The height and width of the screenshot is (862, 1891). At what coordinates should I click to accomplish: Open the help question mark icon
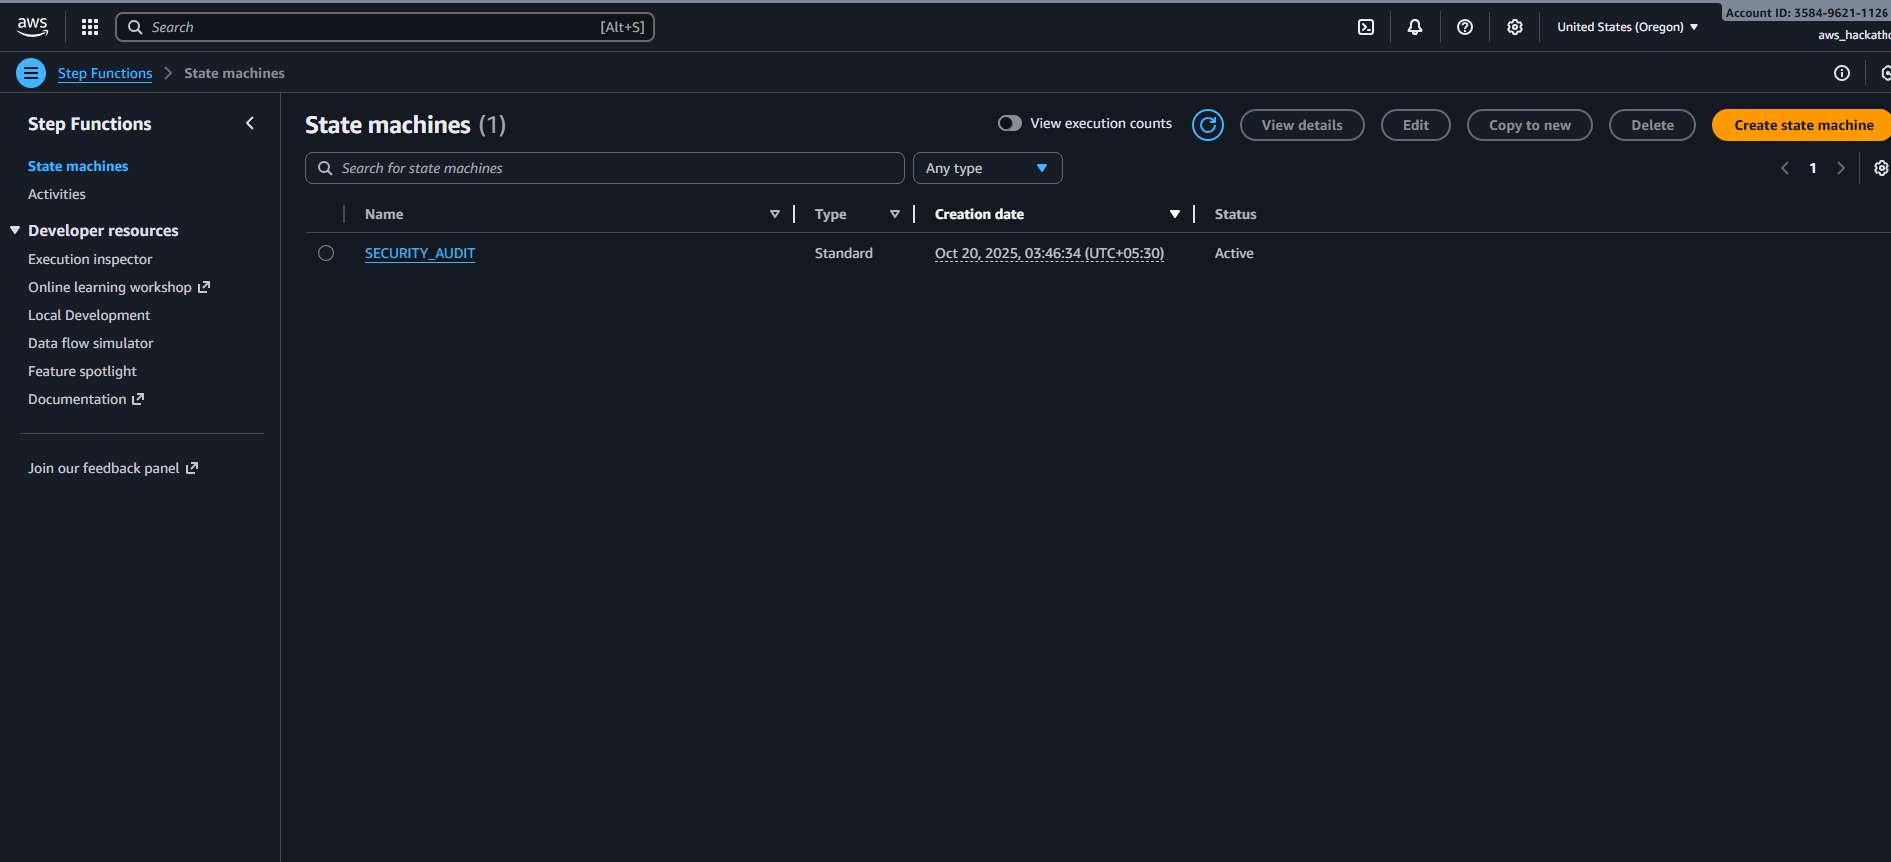[x=1465, y=27]
